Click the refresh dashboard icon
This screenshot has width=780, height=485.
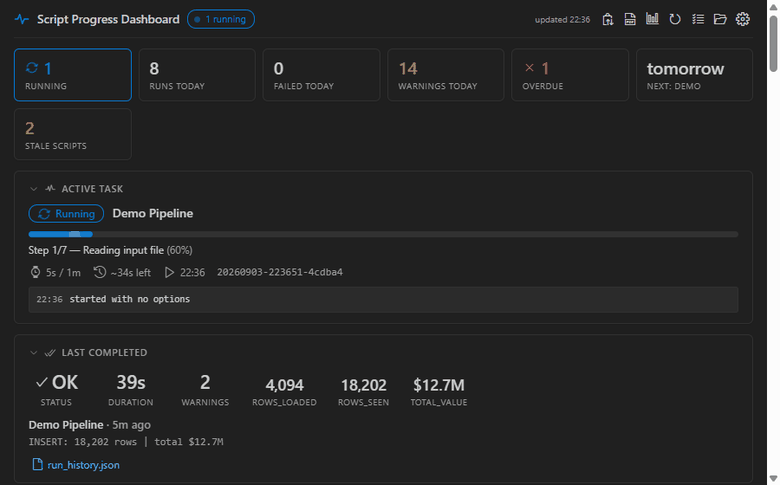click(675, 19)
